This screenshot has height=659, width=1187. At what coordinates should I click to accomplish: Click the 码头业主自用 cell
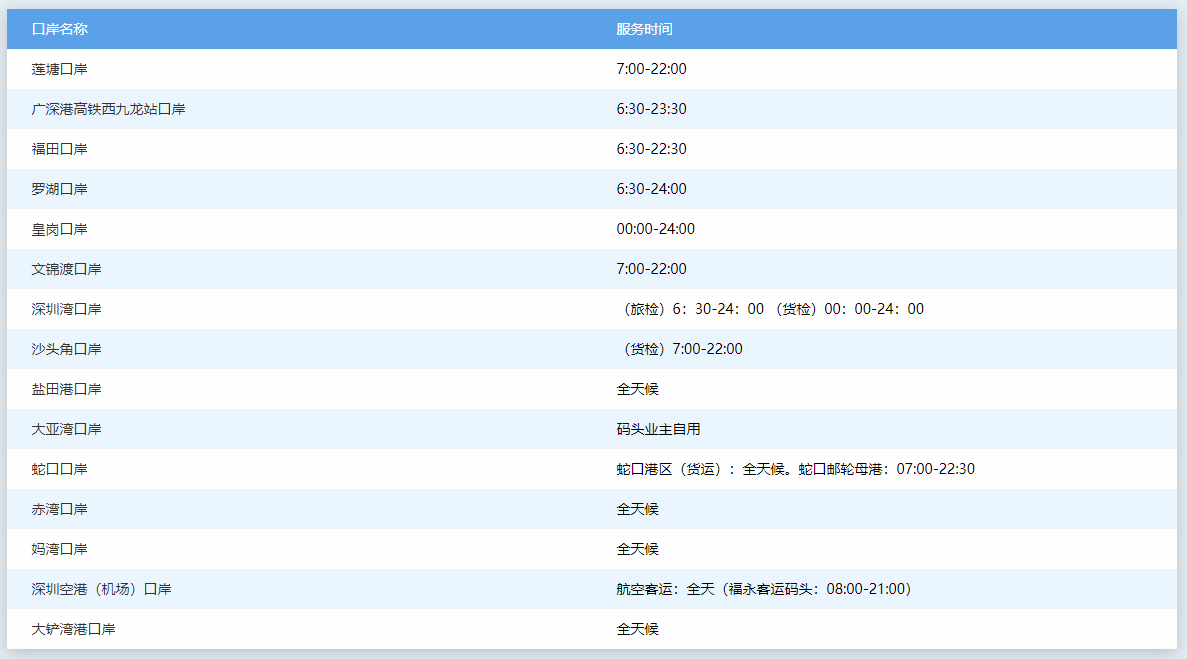point(655,428)
